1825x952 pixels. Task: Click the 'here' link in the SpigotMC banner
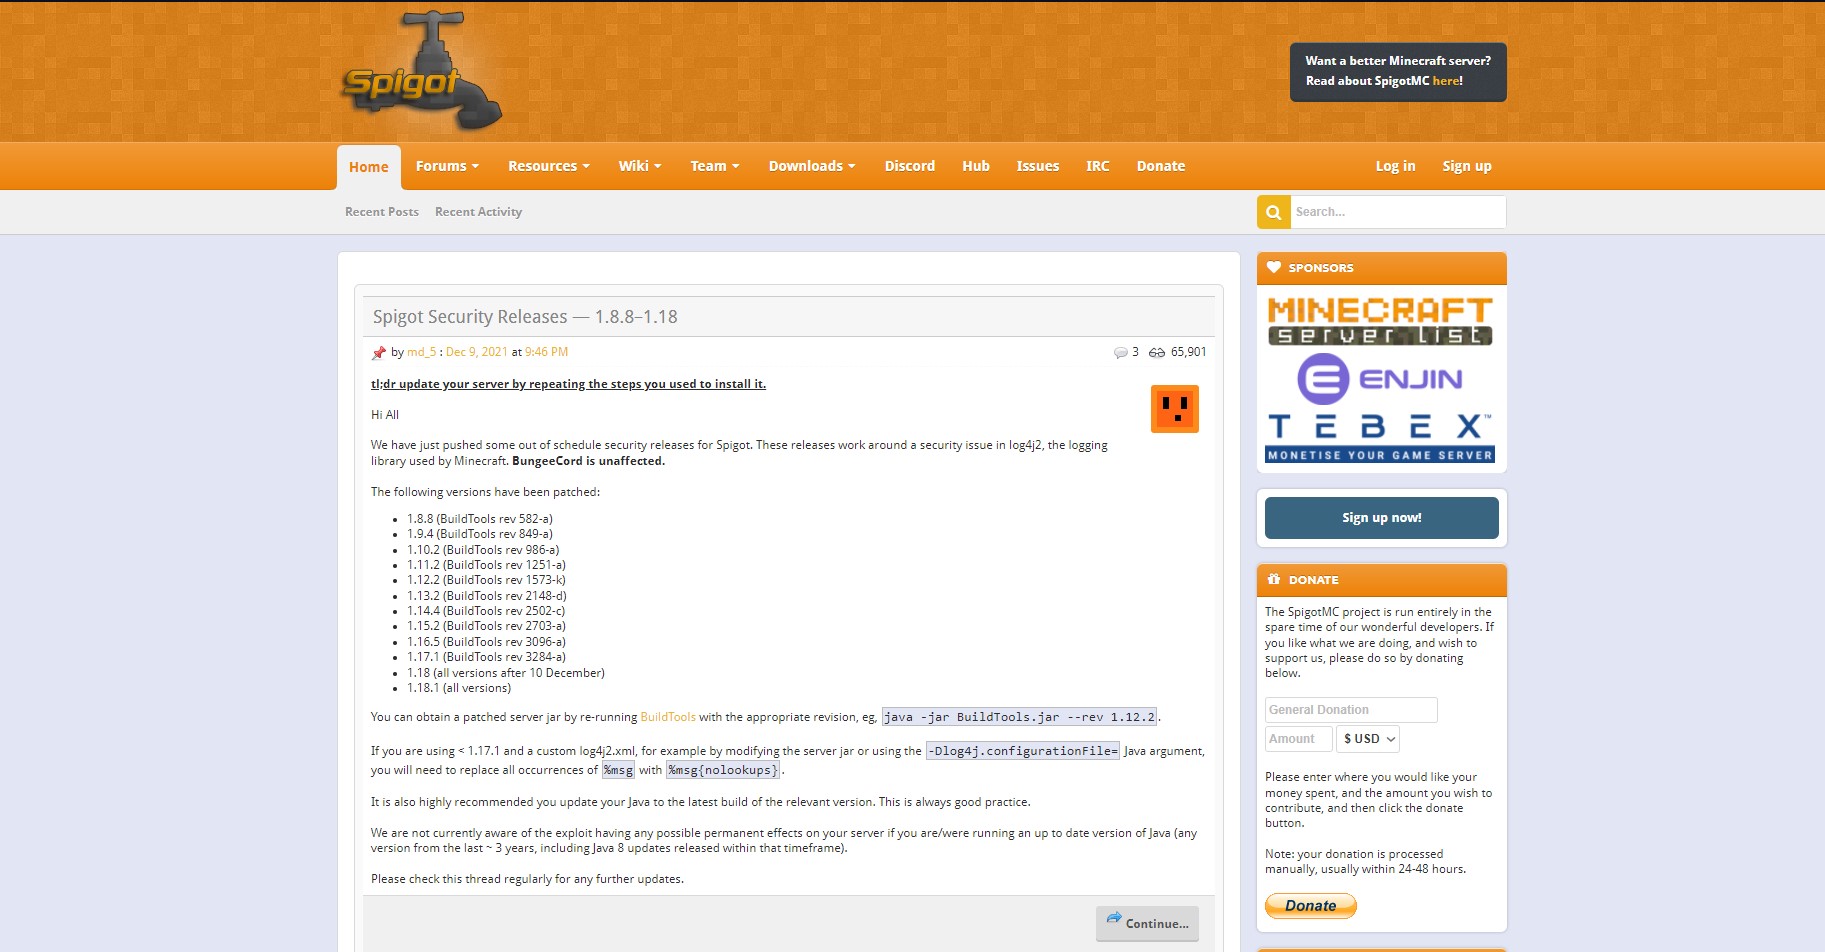click(x=1446, y=81)
